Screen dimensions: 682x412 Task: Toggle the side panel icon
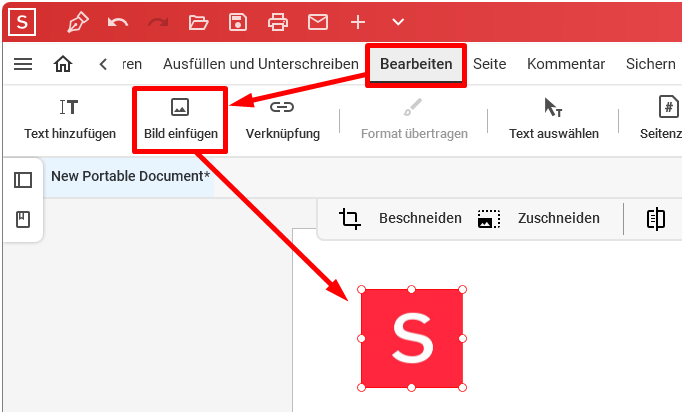23,180
